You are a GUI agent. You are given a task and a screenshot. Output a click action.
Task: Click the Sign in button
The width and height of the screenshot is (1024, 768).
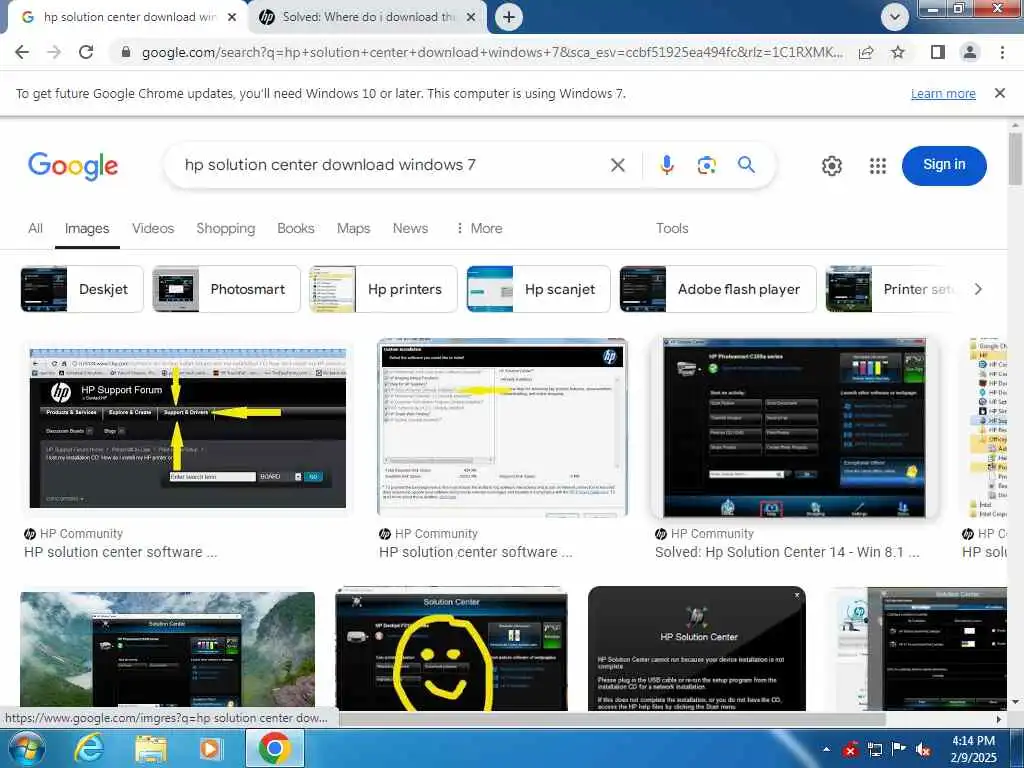click(944, 165)
